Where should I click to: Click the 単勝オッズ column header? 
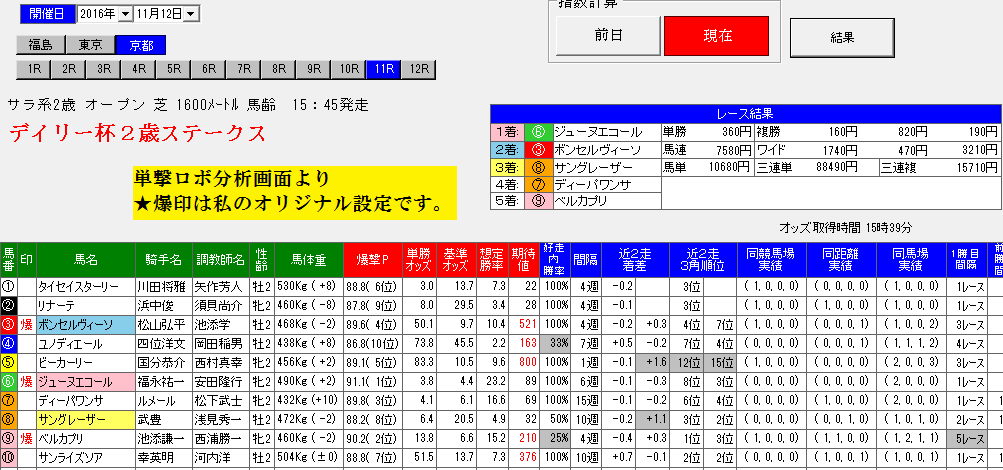tap(419, 260)
